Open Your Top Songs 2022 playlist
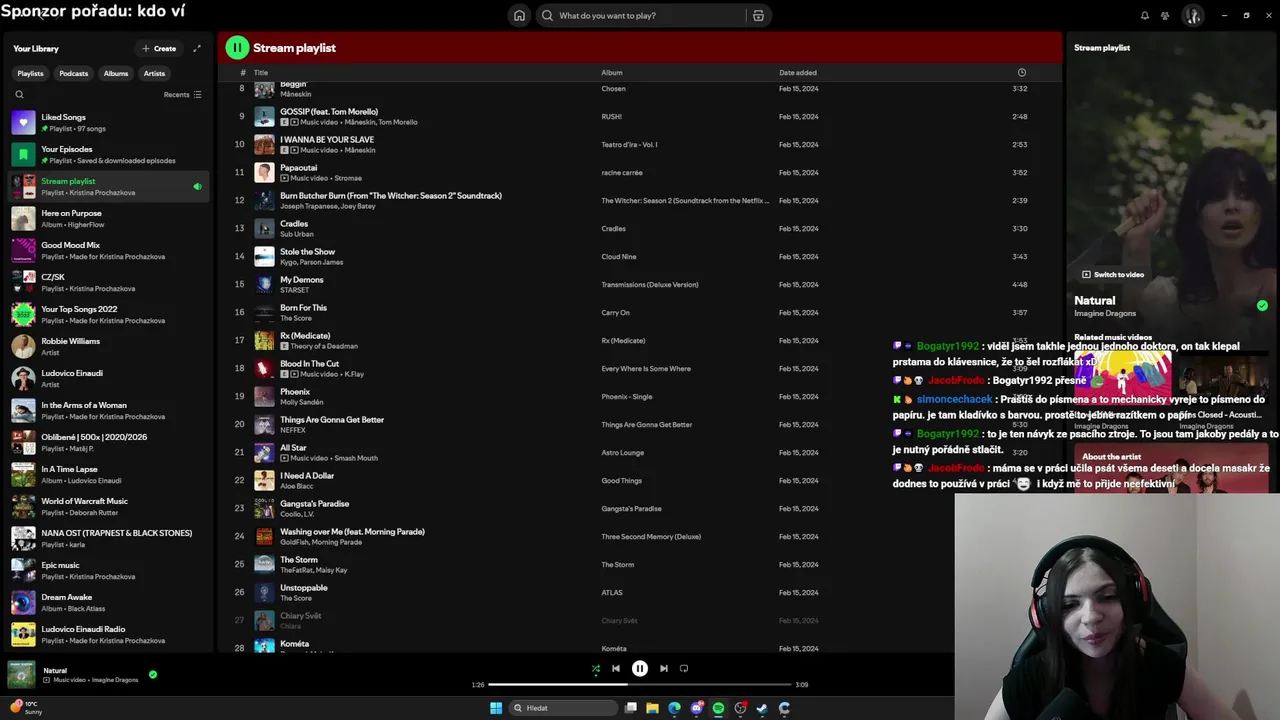Image resolution: width=1280 pixels, height=720 pixels. tap(108, 314)
